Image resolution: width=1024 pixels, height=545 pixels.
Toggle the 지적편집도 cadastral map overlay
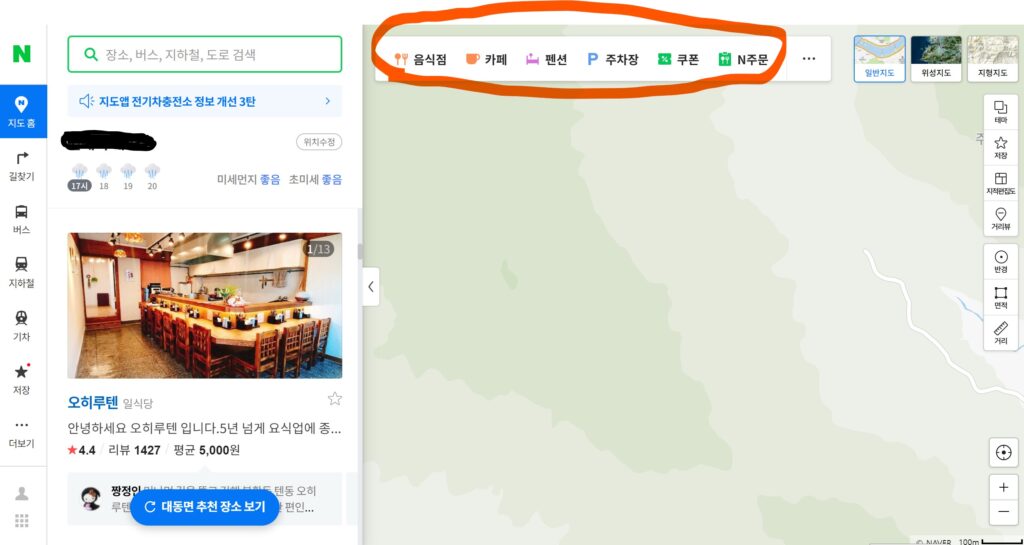(x=1000, y=183)
